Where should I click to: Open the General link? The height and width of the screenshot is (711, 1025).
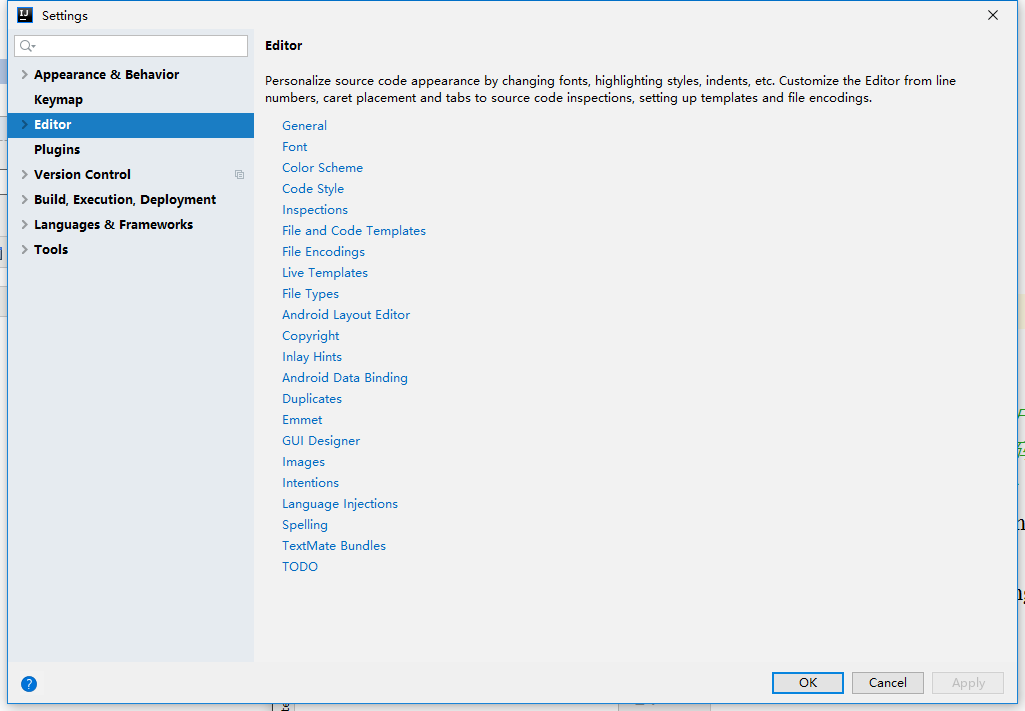click(x=304, y=125)
